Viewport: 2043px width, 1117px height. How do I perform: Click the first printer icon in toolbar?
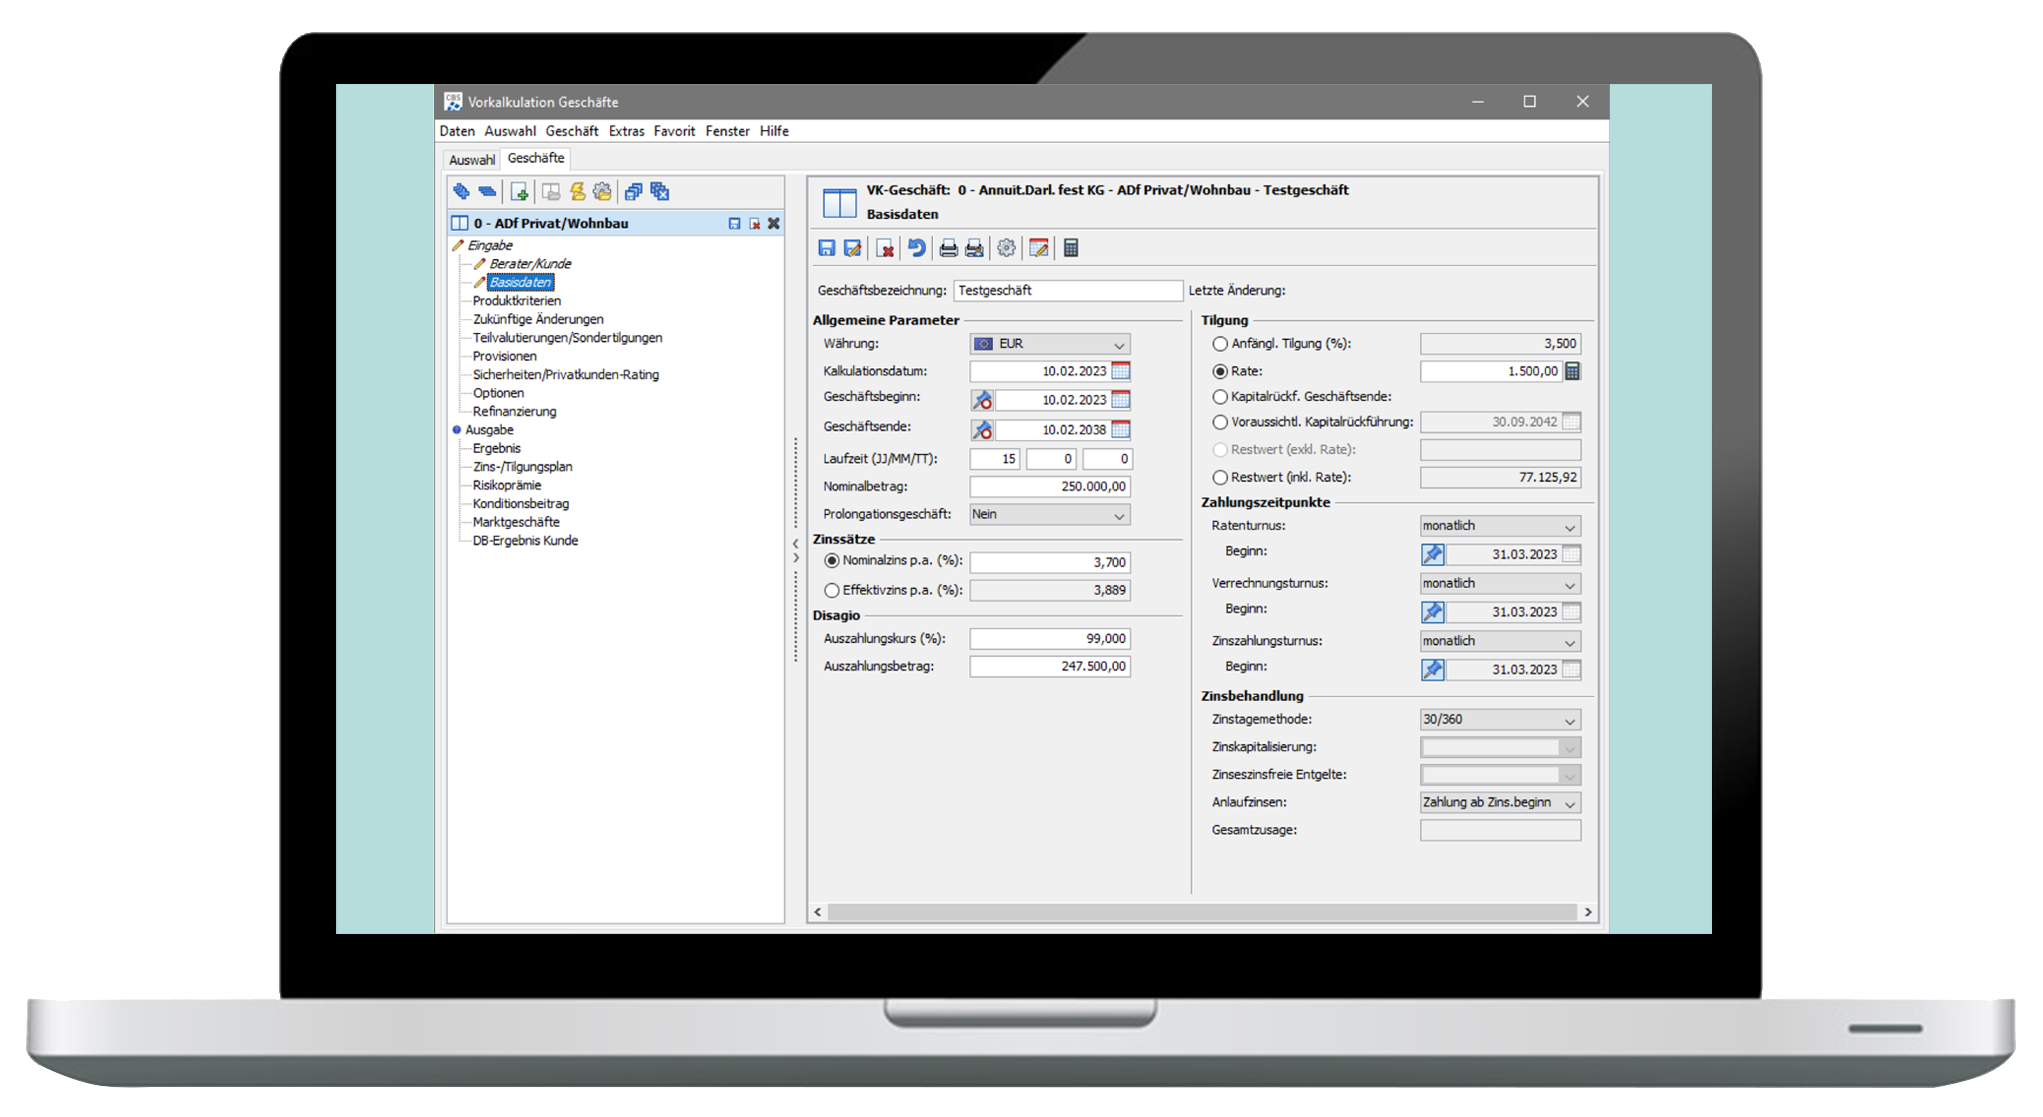click(948, 248)
